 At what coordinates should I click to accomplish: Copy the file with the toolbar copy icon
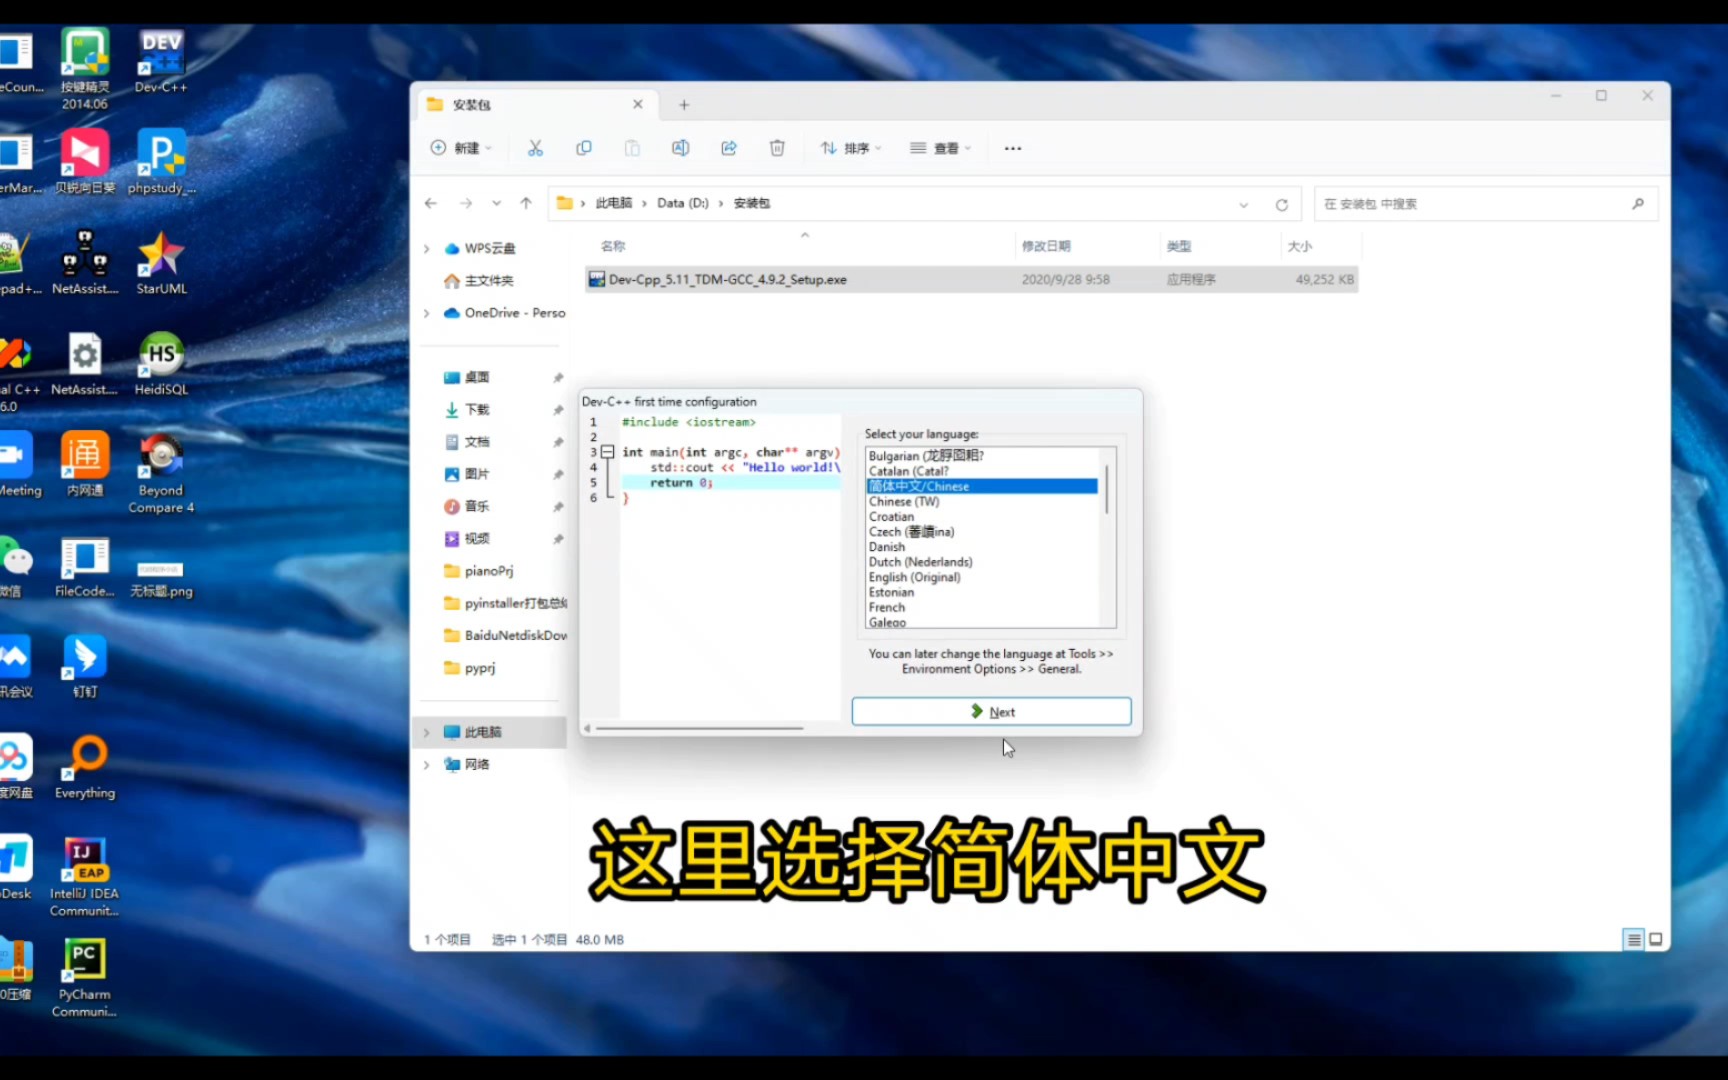(584, 147)
